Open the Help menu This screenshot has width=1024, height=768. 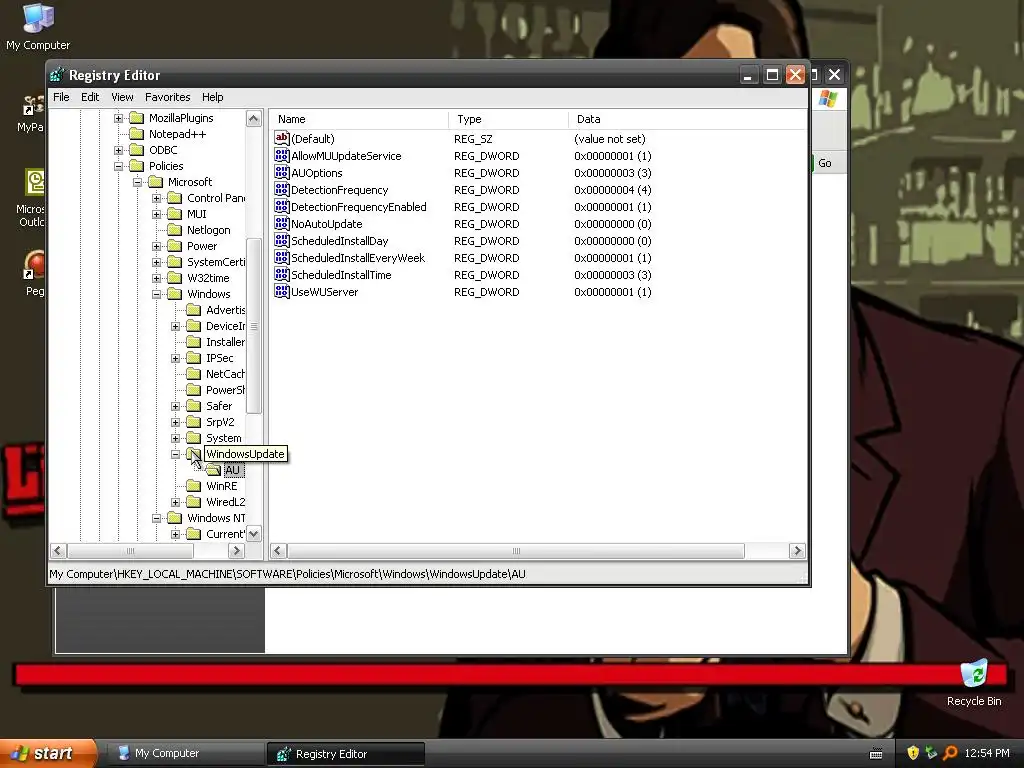(x=212, y=97)
